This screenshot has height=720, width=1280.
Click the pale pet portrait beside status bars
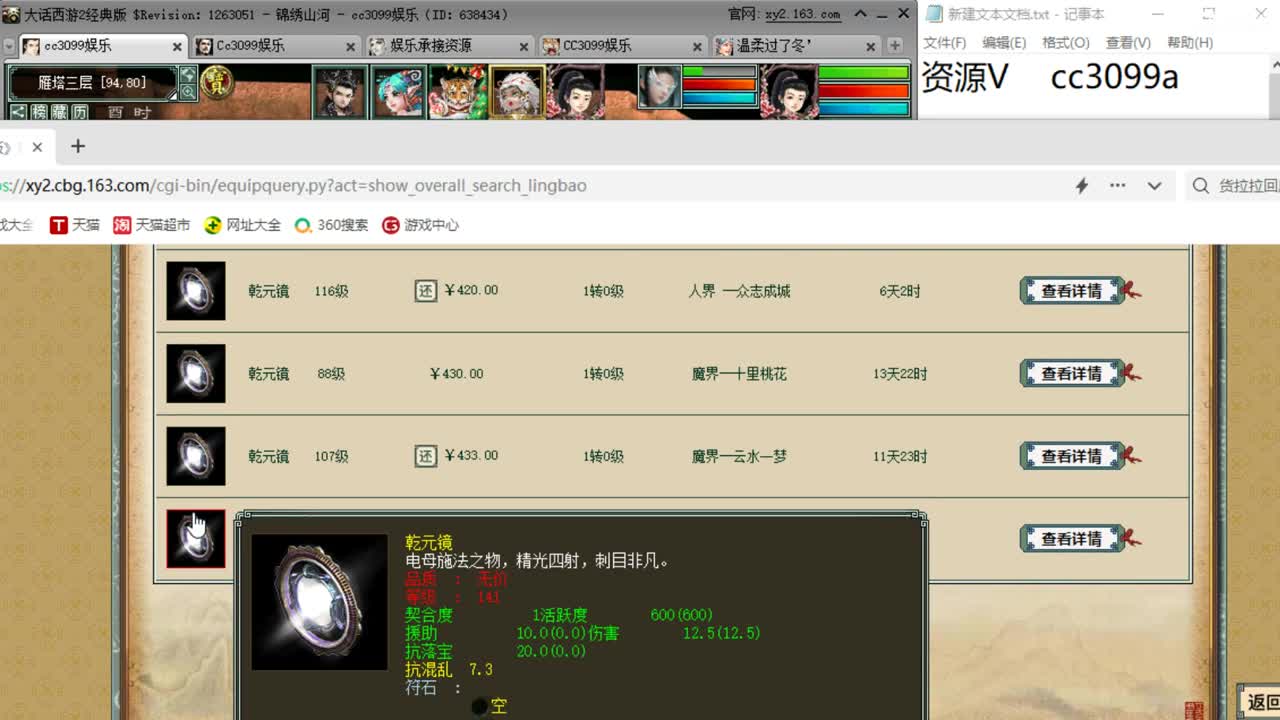coord(660,87)
